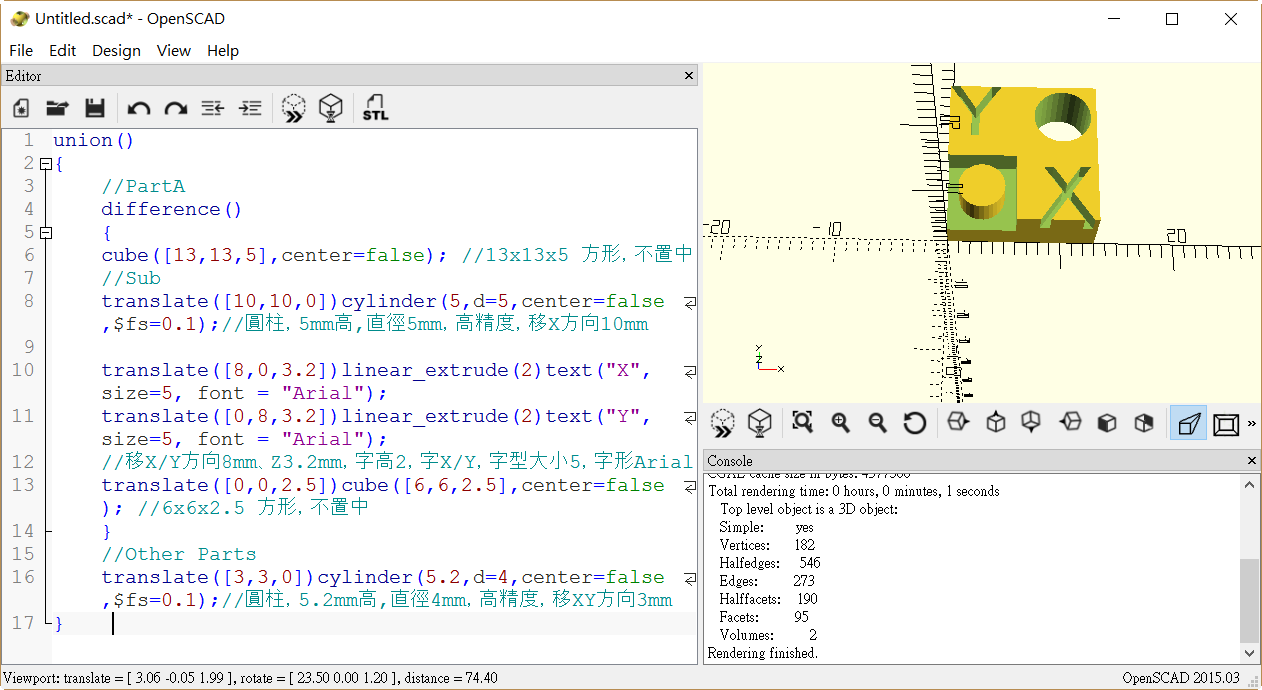This screenshot has height=690, width=1262.
Task: Click the Editor panel title
Action: pos(23,76)
